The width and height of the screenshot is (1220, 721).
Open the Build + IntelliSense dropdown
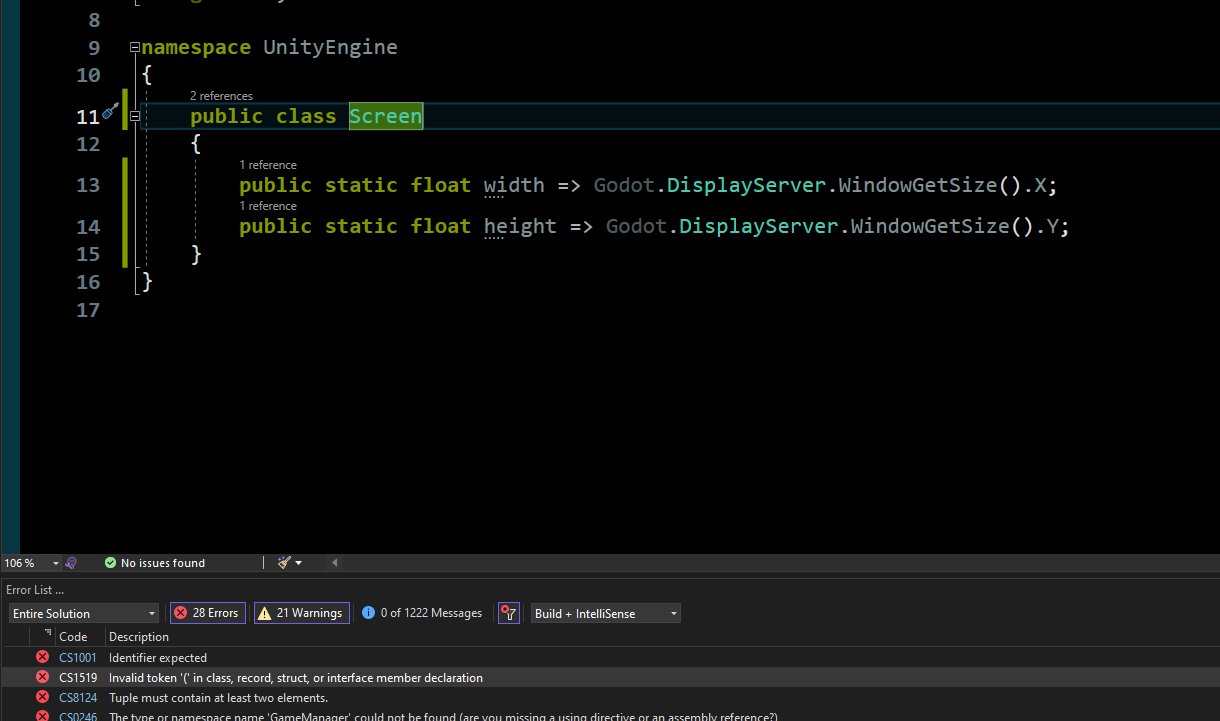(x=605, y=613)
